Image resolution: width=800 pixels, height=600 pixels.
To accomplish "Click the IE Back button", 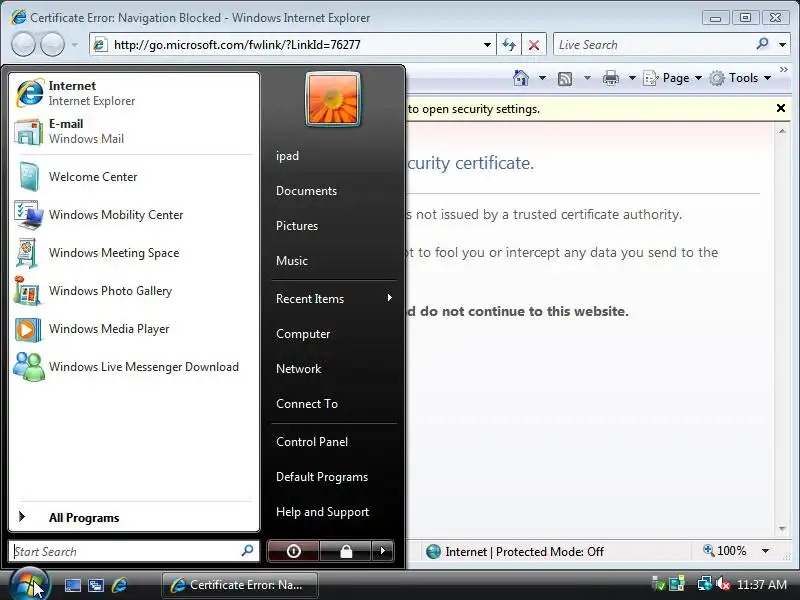I will click(23, 44).
